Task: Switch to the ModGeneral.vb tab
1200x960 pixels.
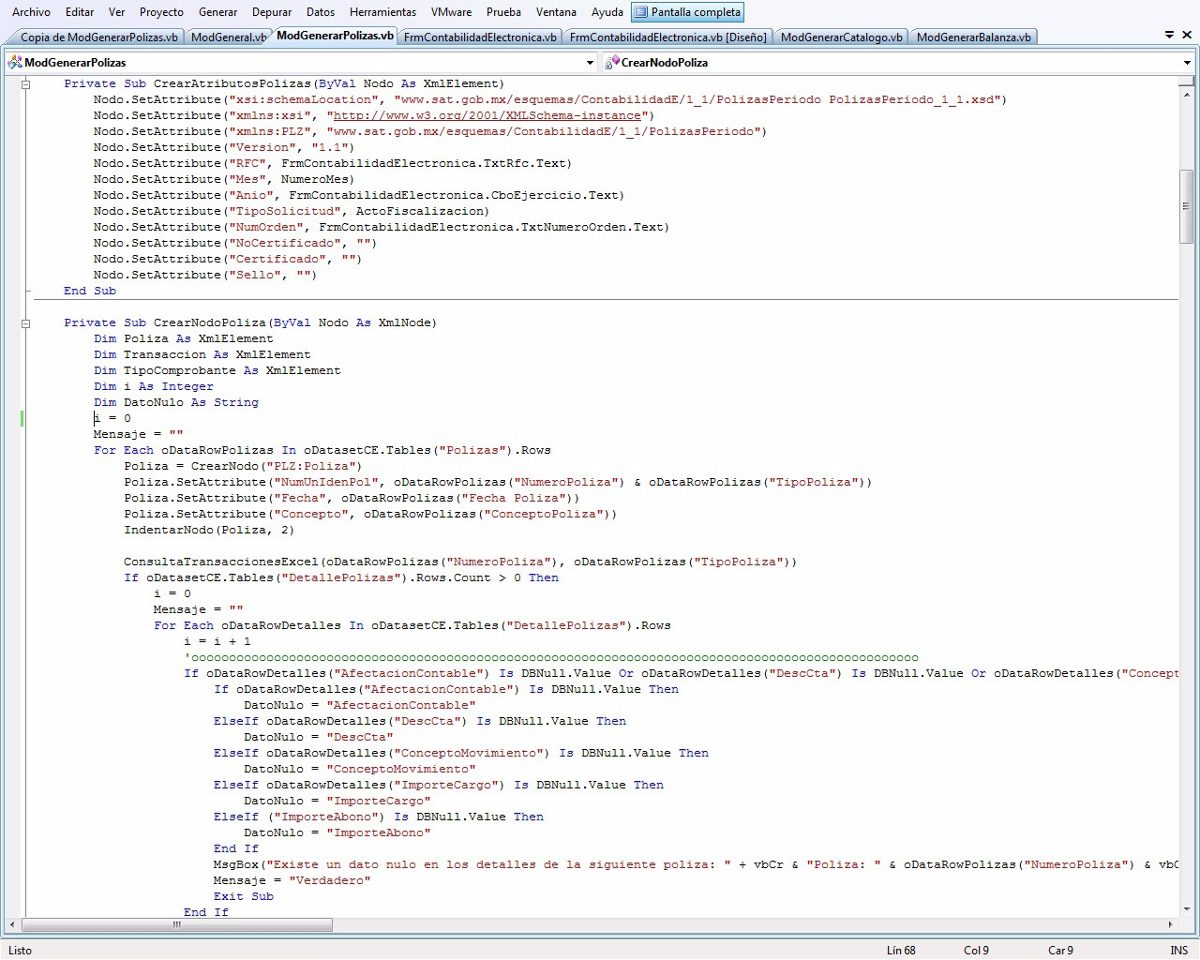Action: coord(228,37)
